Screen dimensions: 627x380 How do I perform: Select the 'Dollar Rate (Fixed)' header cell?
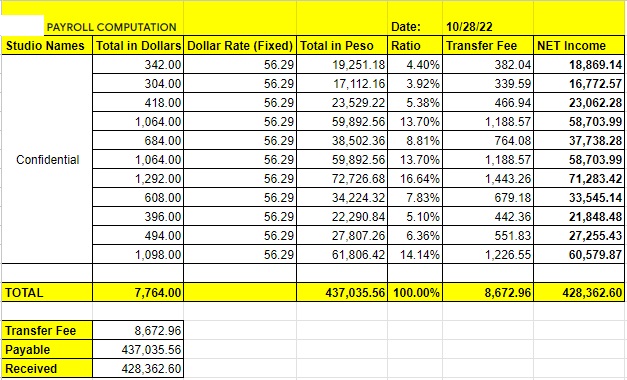240,45
